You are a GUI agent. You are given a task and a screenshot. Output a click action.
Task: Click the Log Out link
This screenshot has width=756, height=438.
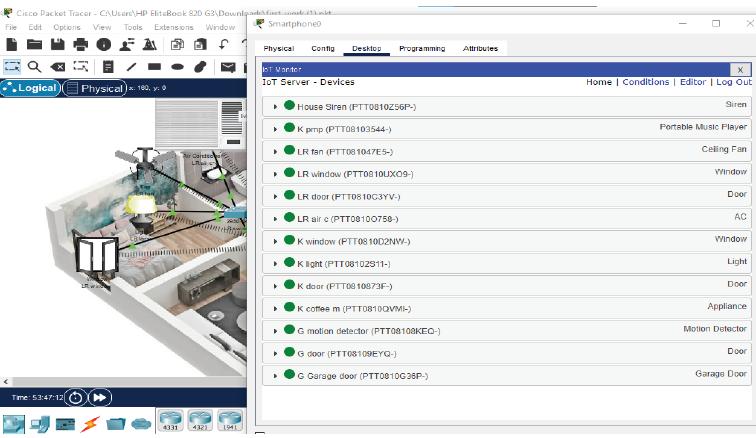734,82
